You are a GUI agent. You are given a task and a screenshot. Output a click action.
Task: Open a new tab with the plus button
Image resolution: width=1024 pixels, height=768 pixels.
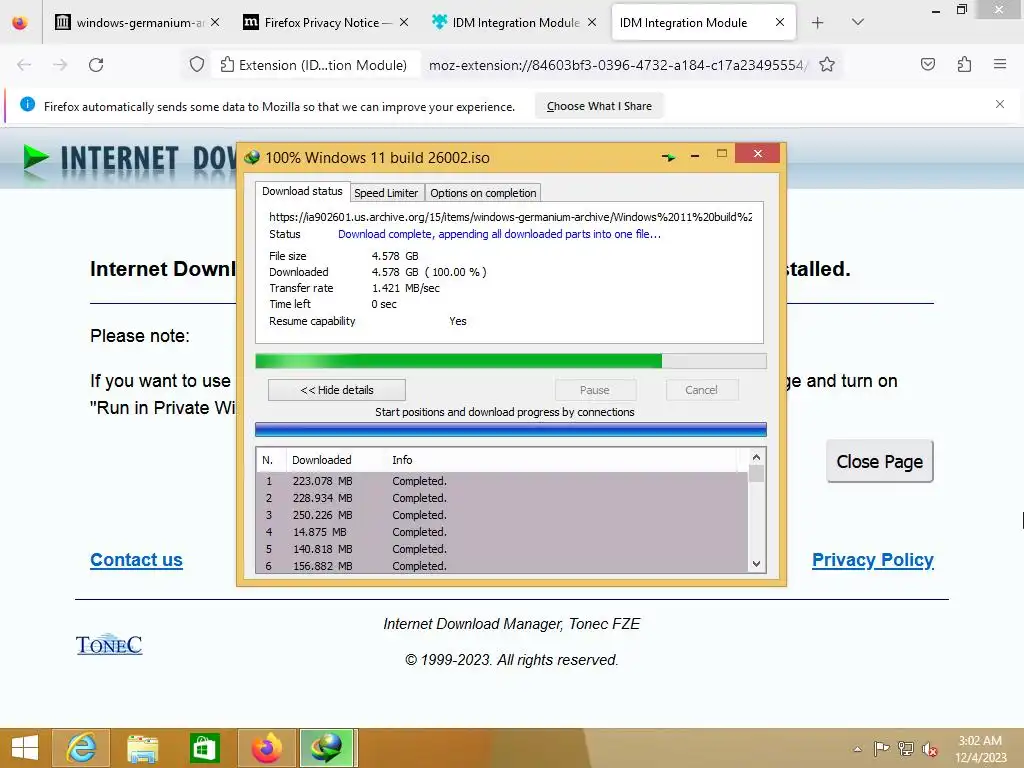817,23
